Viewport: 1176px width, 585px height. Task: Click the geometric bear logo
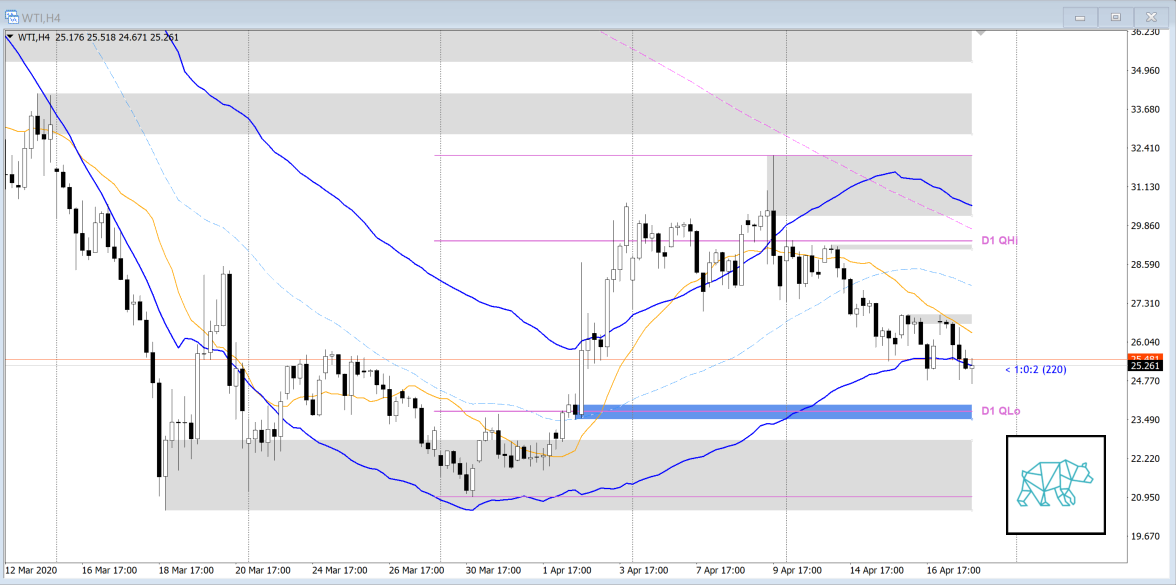pyautogui.click(x=1055, y=484)
